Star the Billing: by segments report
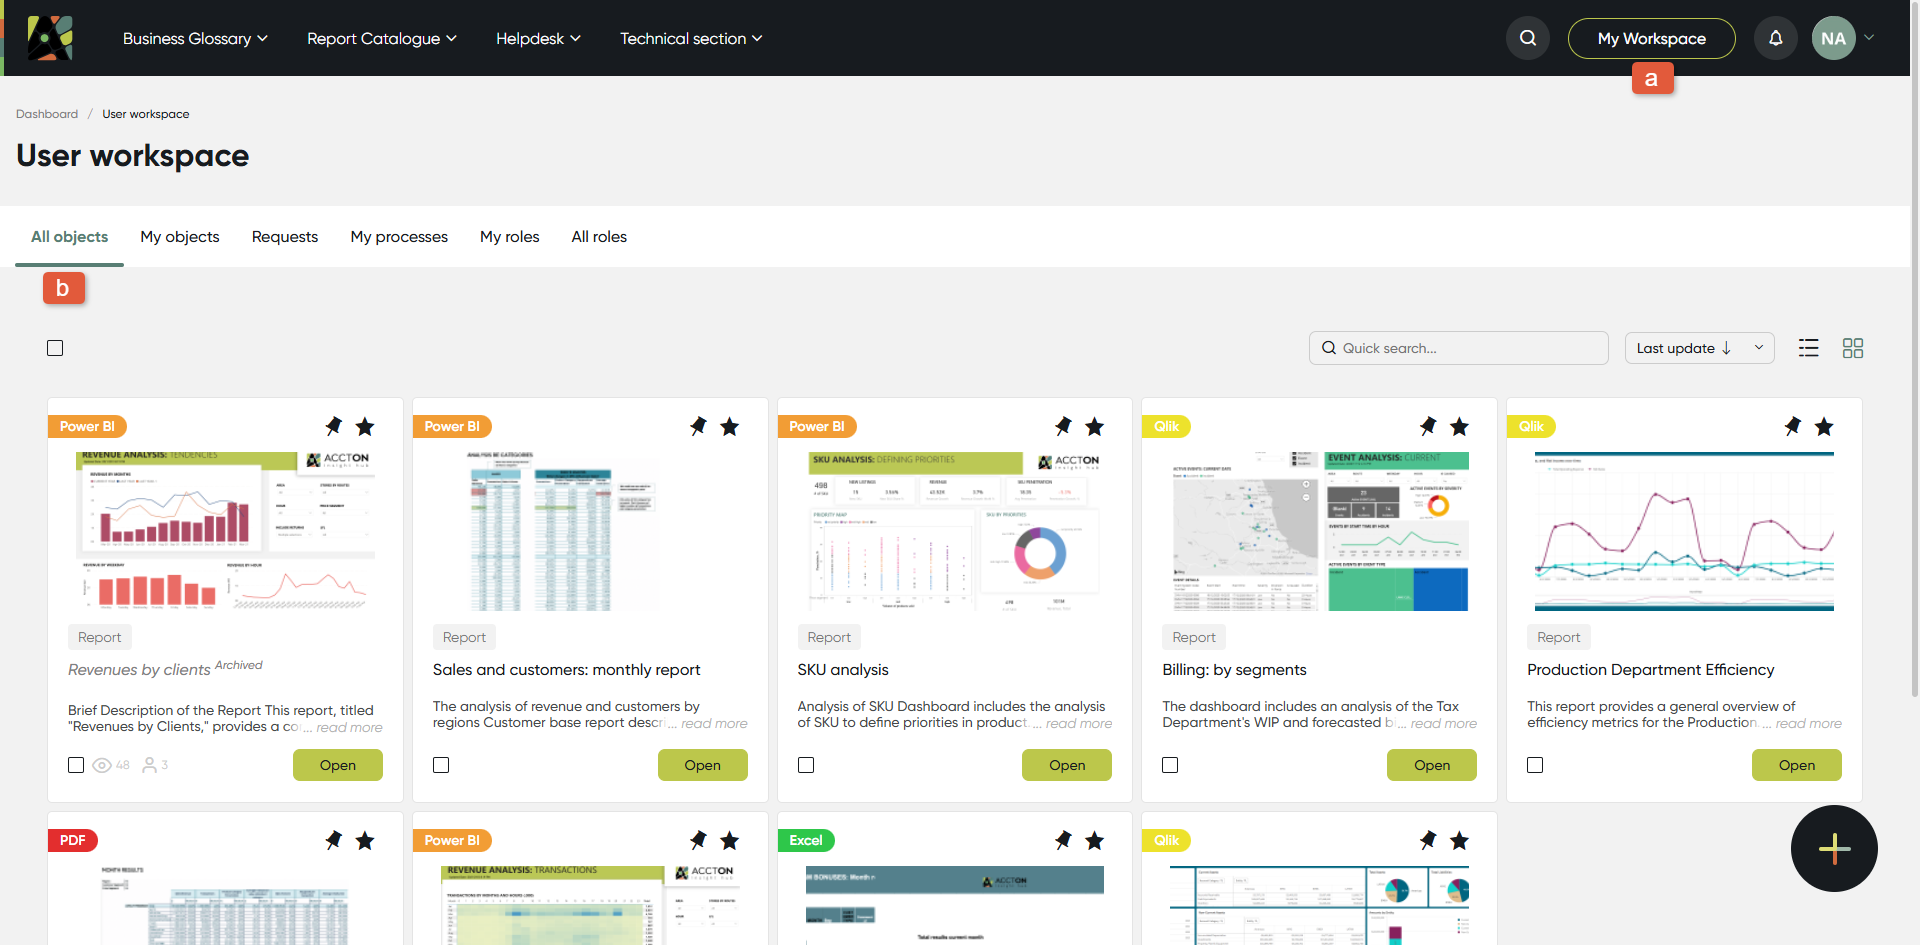Viewport: 1920px width, 945px height. click(x=1459, y=427)
